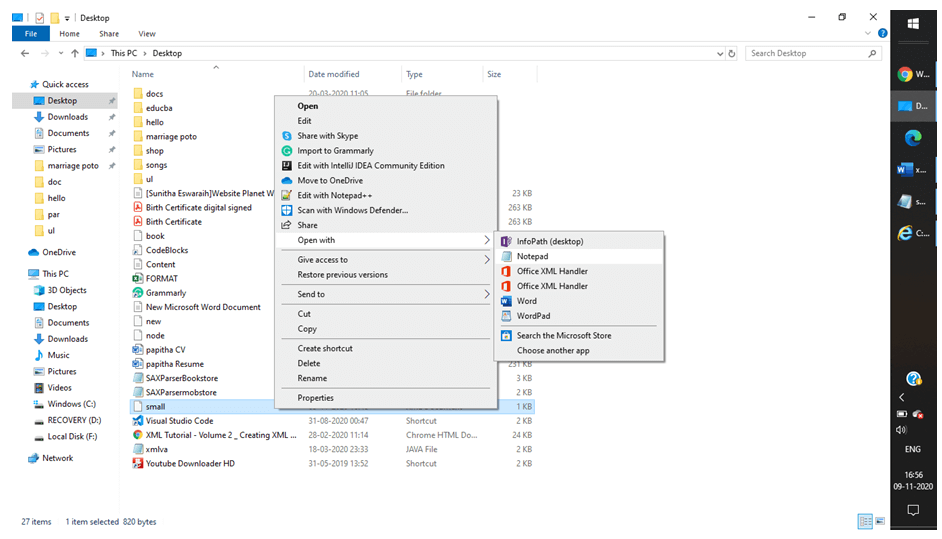Viewport: 942px width, 539px height.
Task: Select Windows (C:) drive in sidebar
Action: pyautogui.click(x=71, y=404)
